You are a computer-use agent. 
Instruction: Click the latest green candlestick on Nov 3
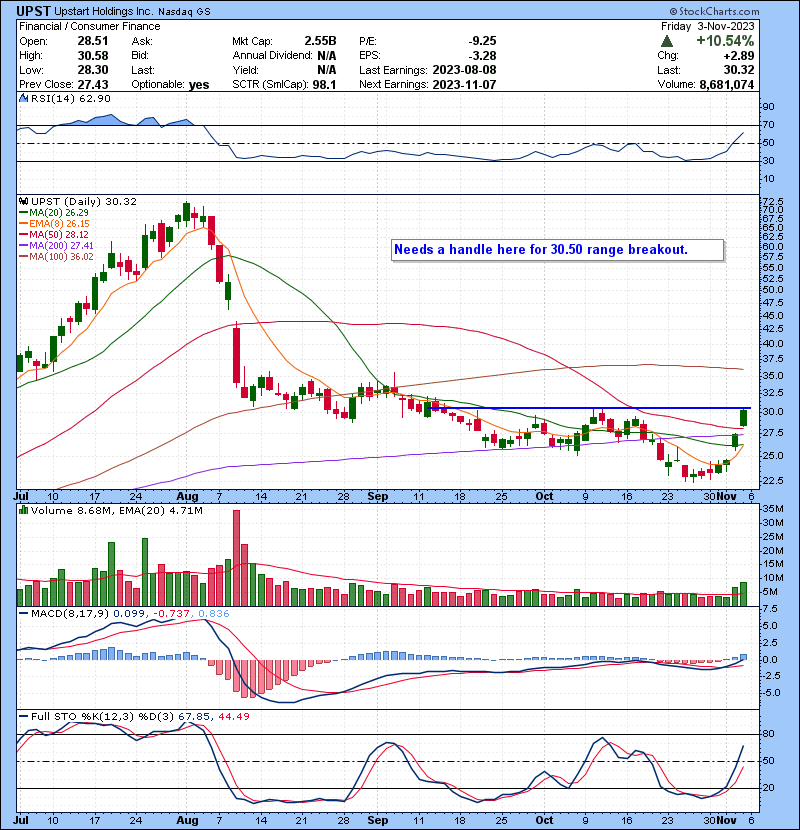point(743,418)
